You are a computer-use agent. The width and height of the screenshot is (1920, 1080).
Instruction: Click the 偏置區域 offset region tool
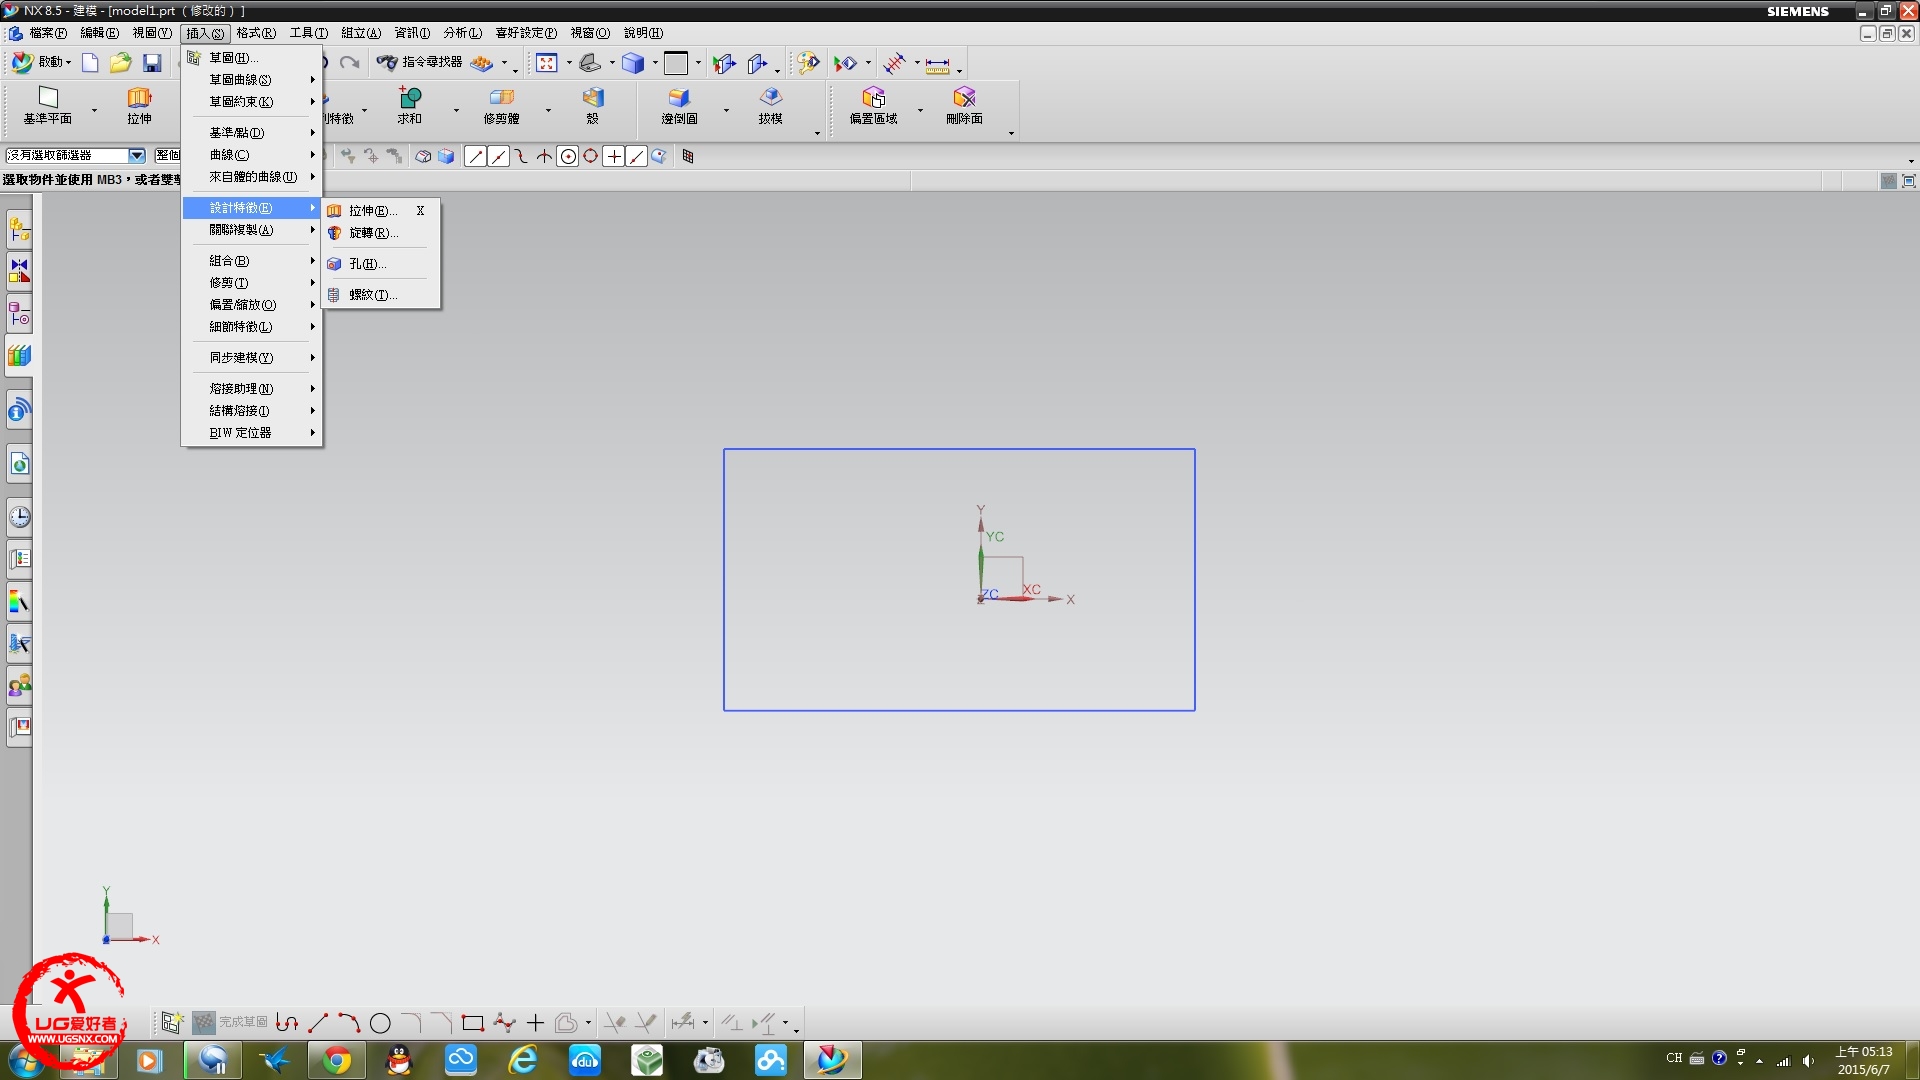(873, 105)
